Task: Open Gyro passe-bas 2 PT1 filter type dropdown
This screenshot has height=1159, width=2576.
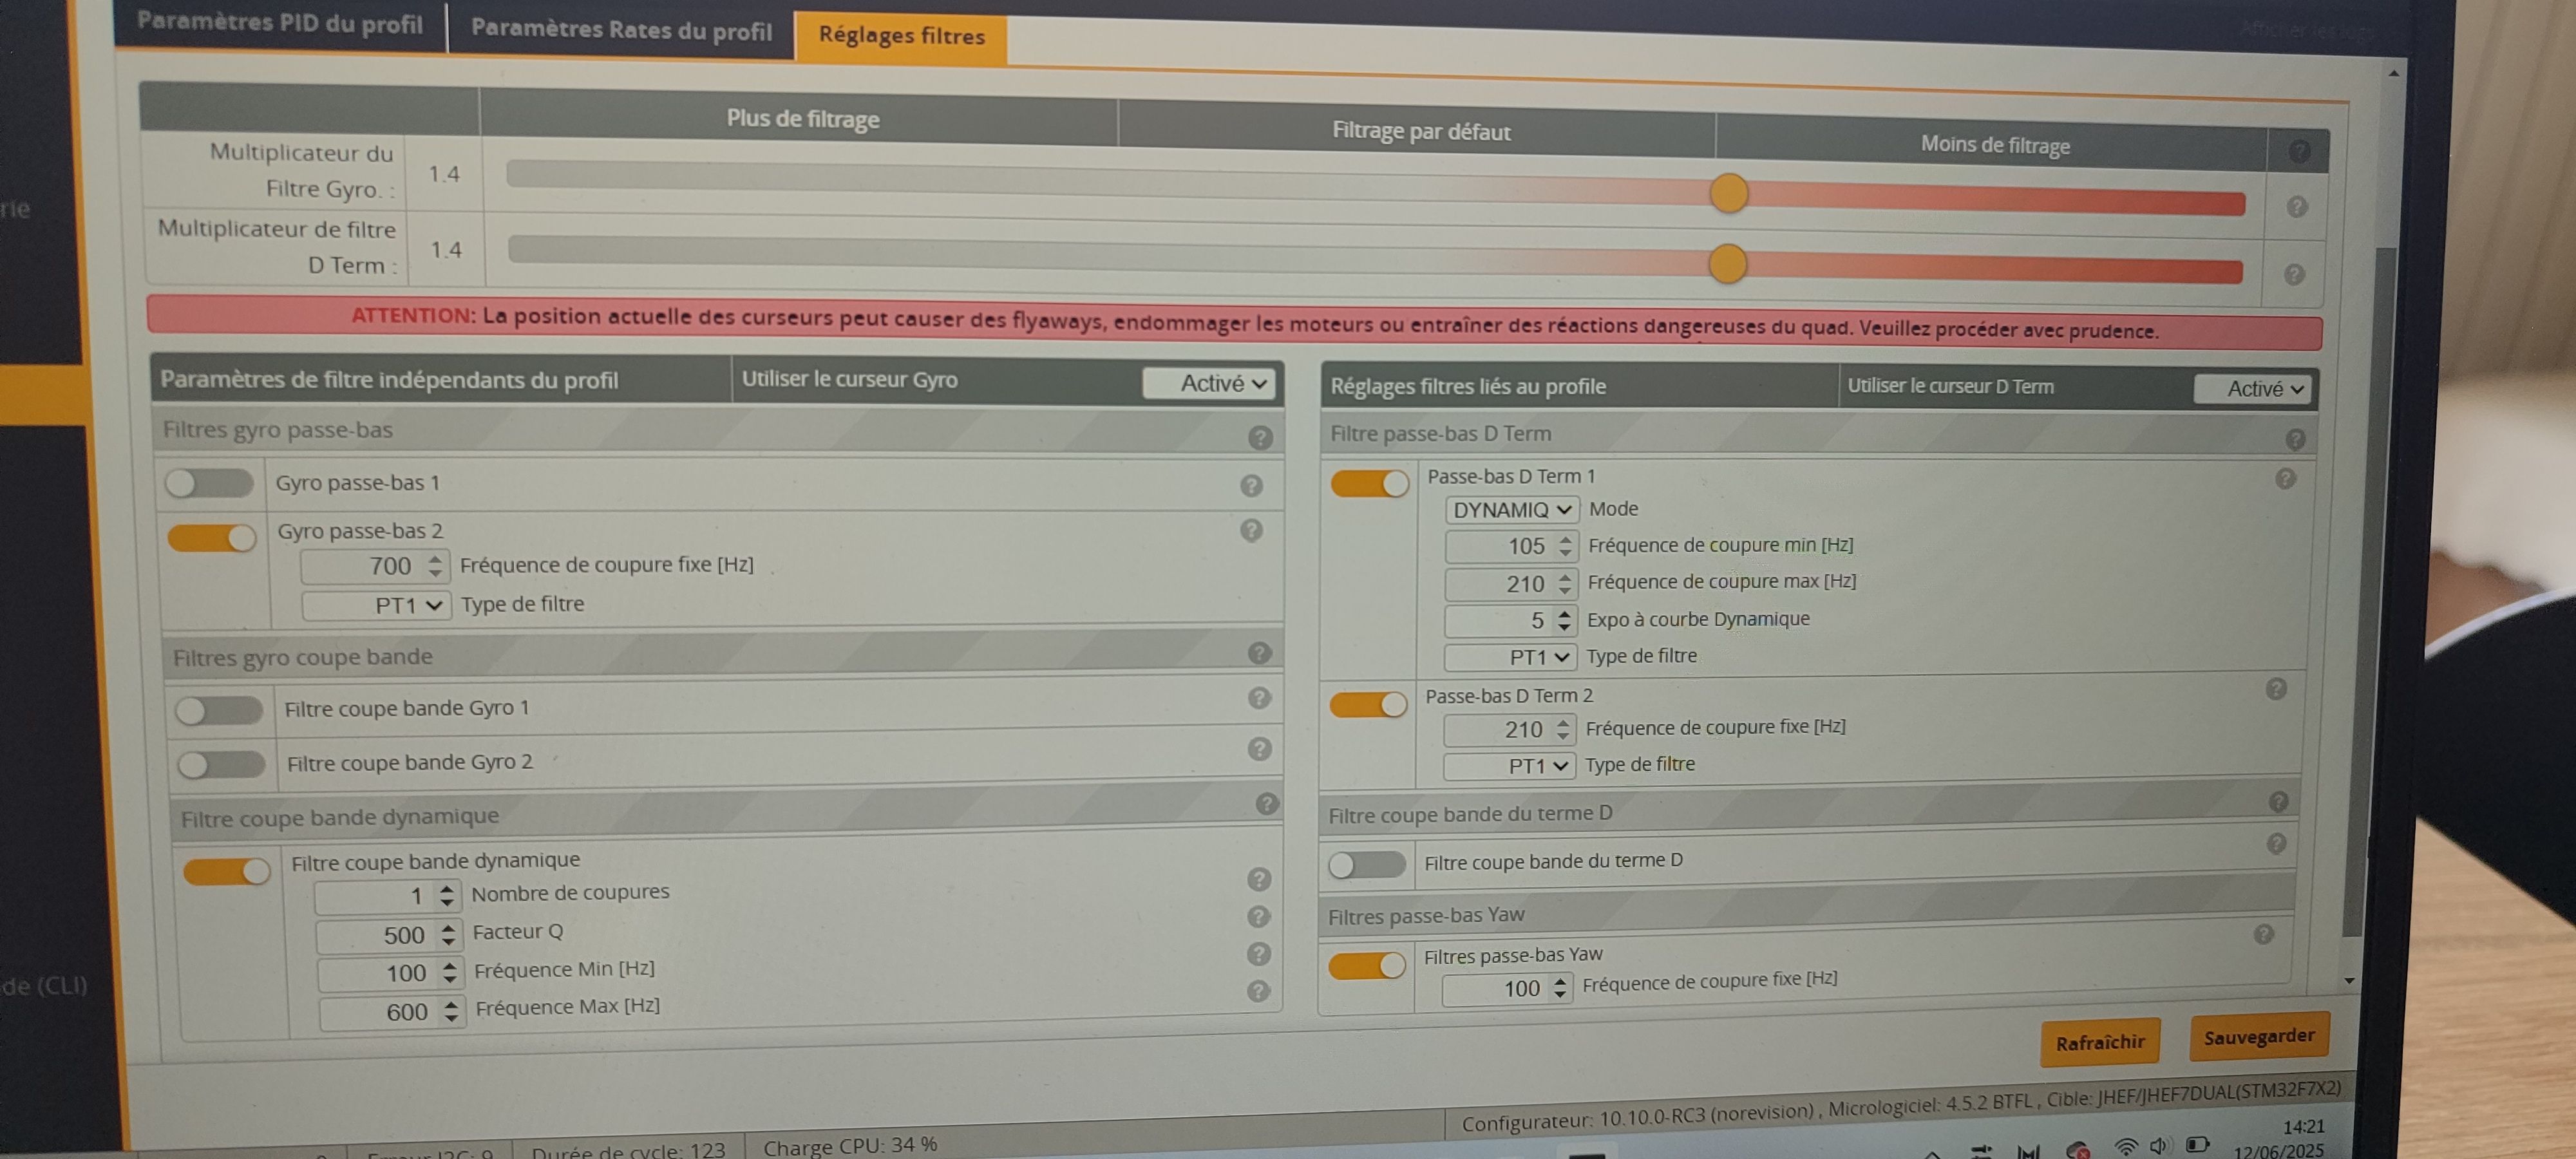Action: tap(377, 606)
